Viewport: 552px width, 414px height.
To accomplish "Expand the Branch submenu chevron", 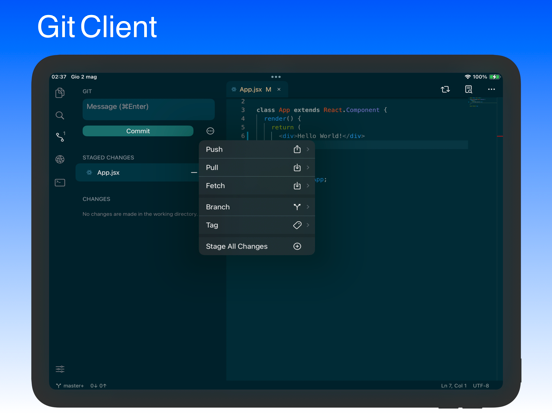I will pos(308,207).
